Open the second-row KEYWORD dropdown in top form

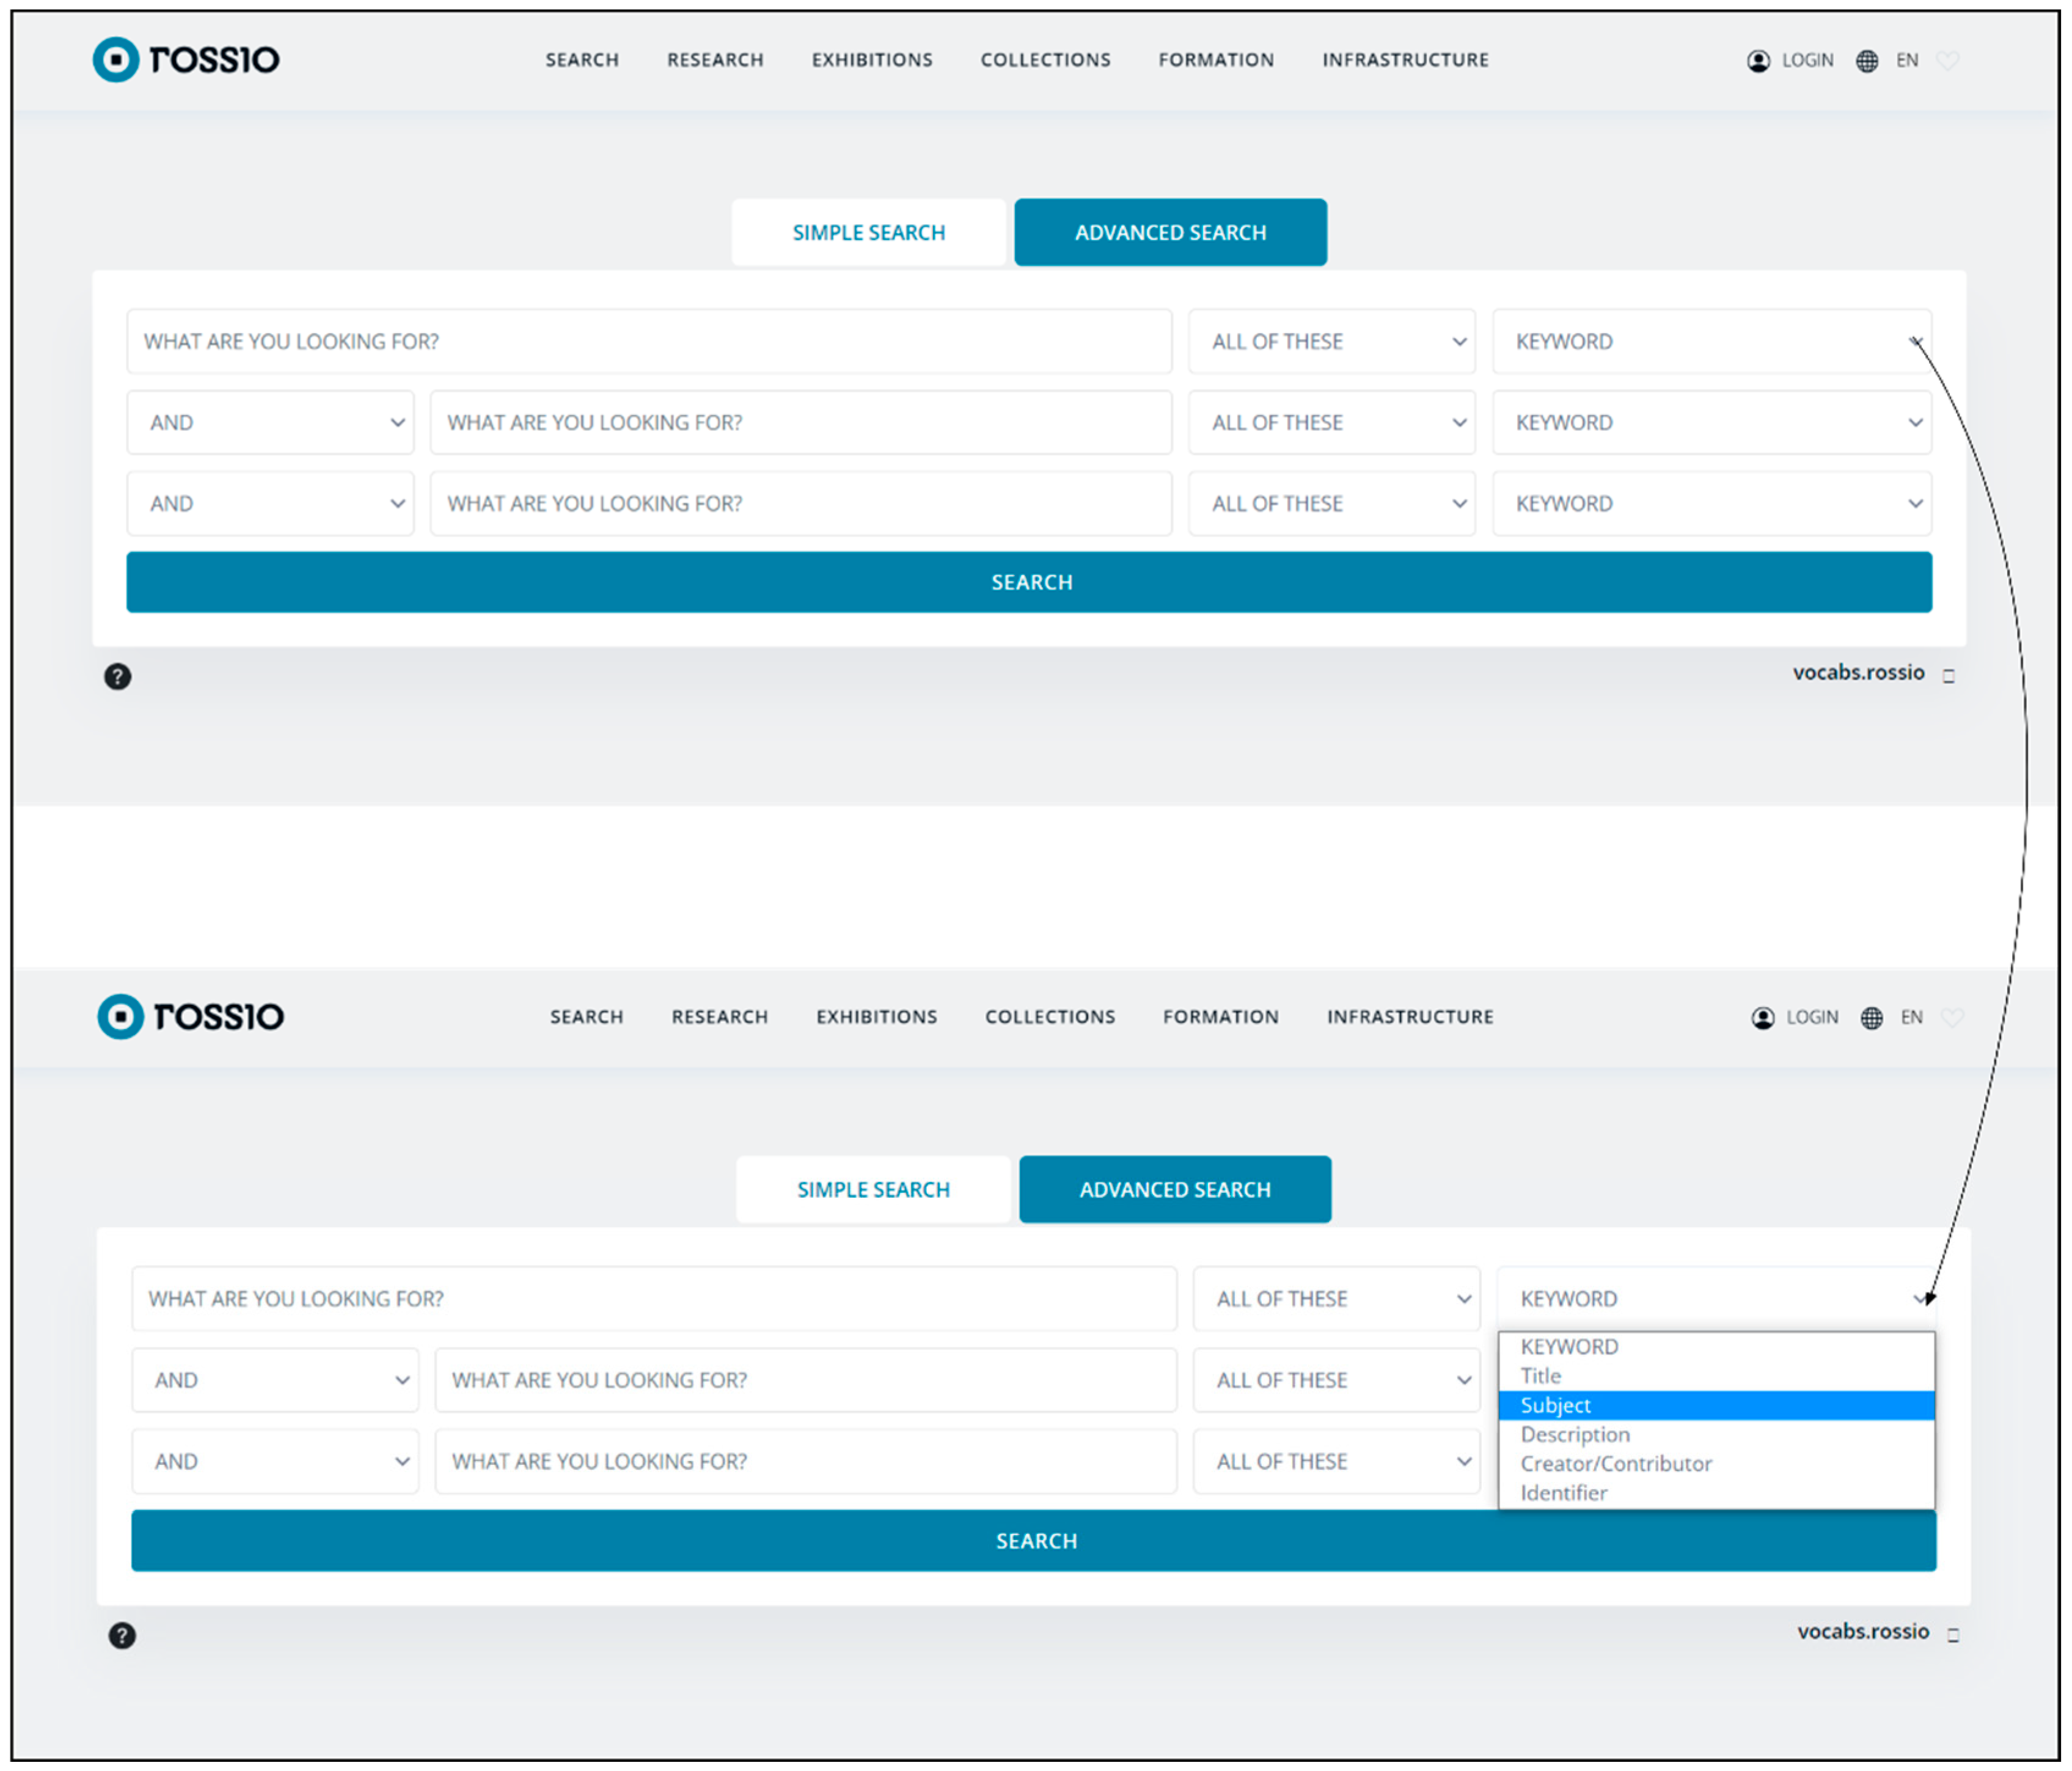pyautogui.click(x=1711, y=423)
